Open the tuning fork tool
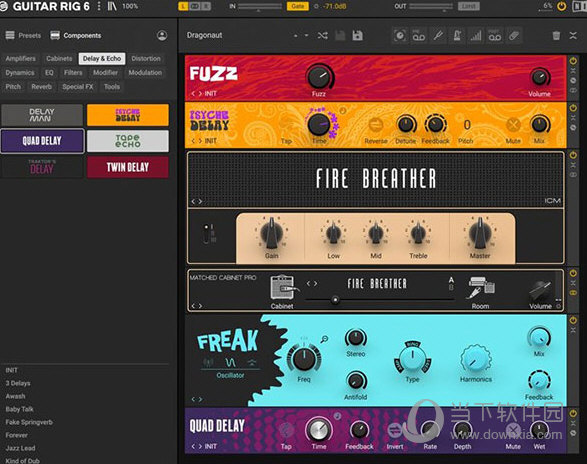 click(438, 36)
